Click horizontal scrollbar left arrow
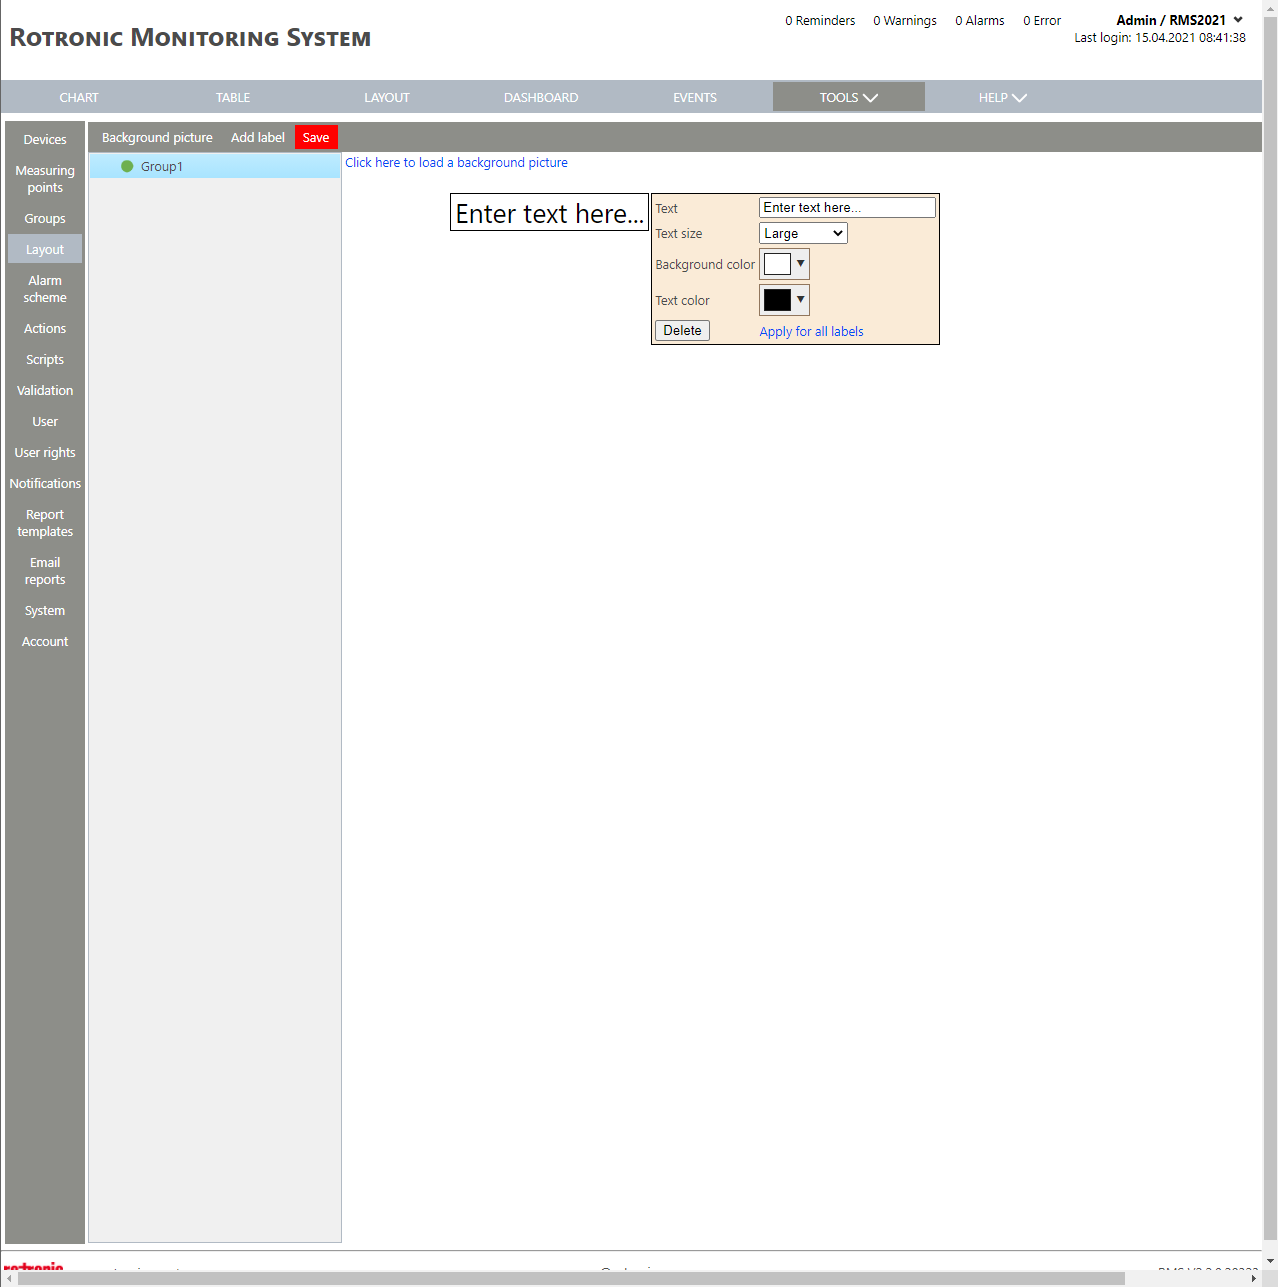This screenshot has width=1278, height=1287. pyautogui.click(x=9, y=1278)
